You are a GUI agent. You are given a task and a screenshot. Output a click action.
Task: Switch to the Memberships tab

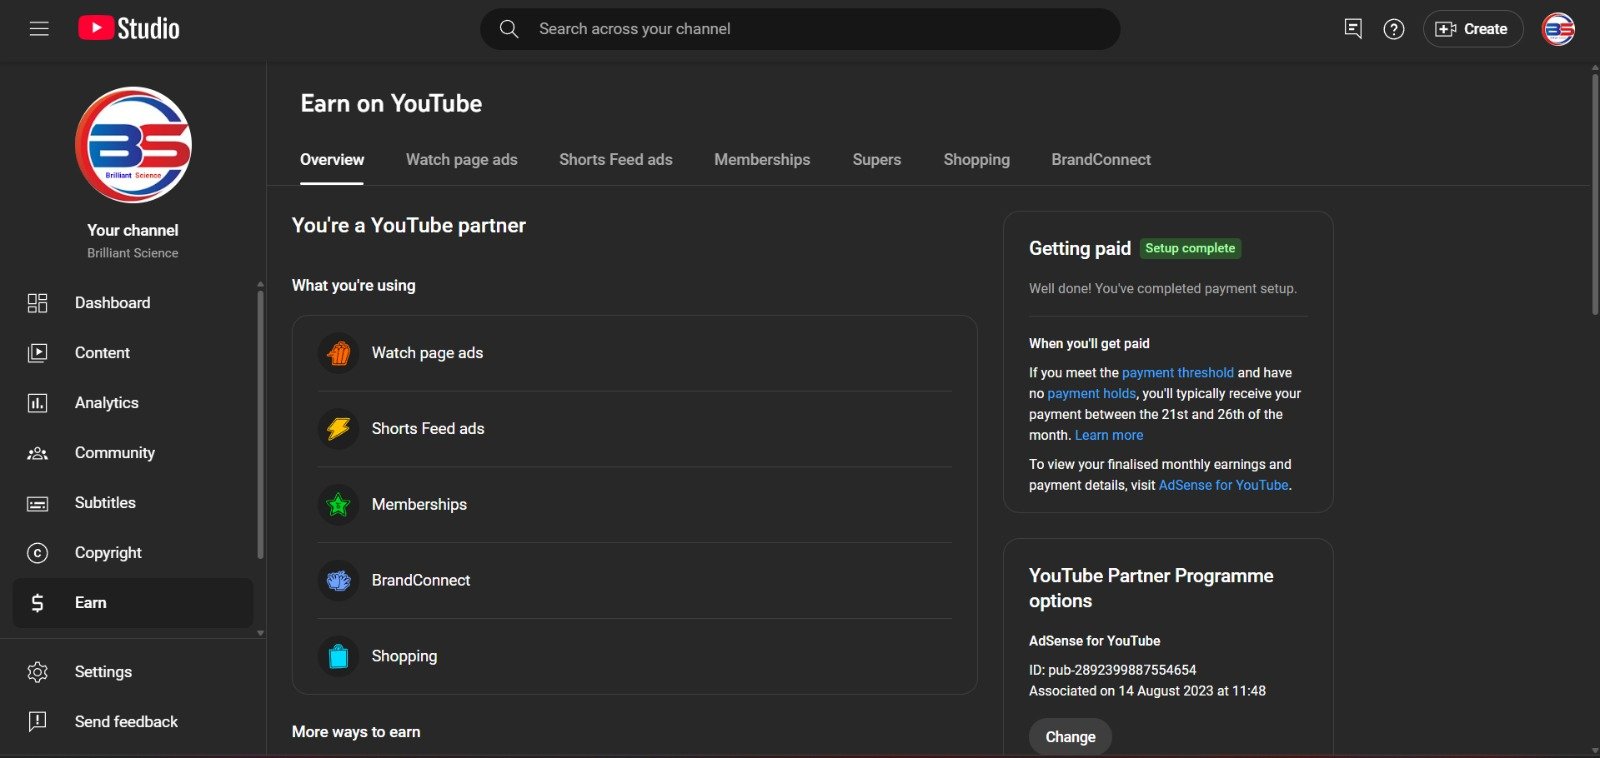click(x=762, y=160)
